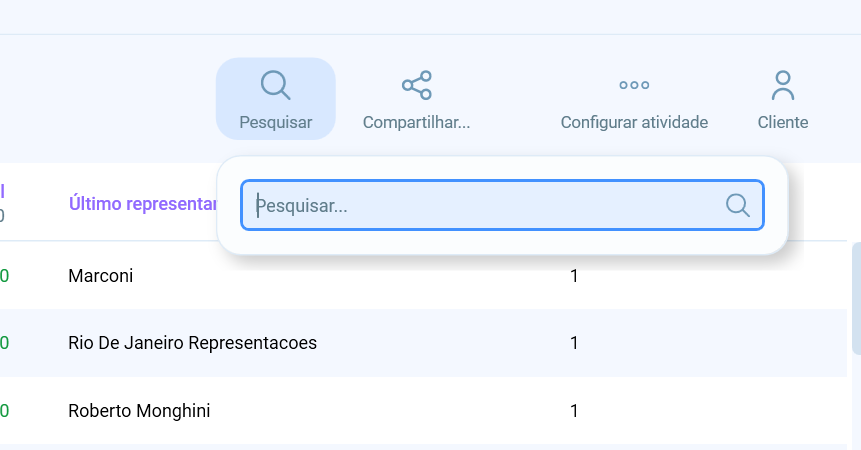Choose the Compartilhar... toolbar label
The width and height of the screenshot is (861, 450).
(416, 123)
